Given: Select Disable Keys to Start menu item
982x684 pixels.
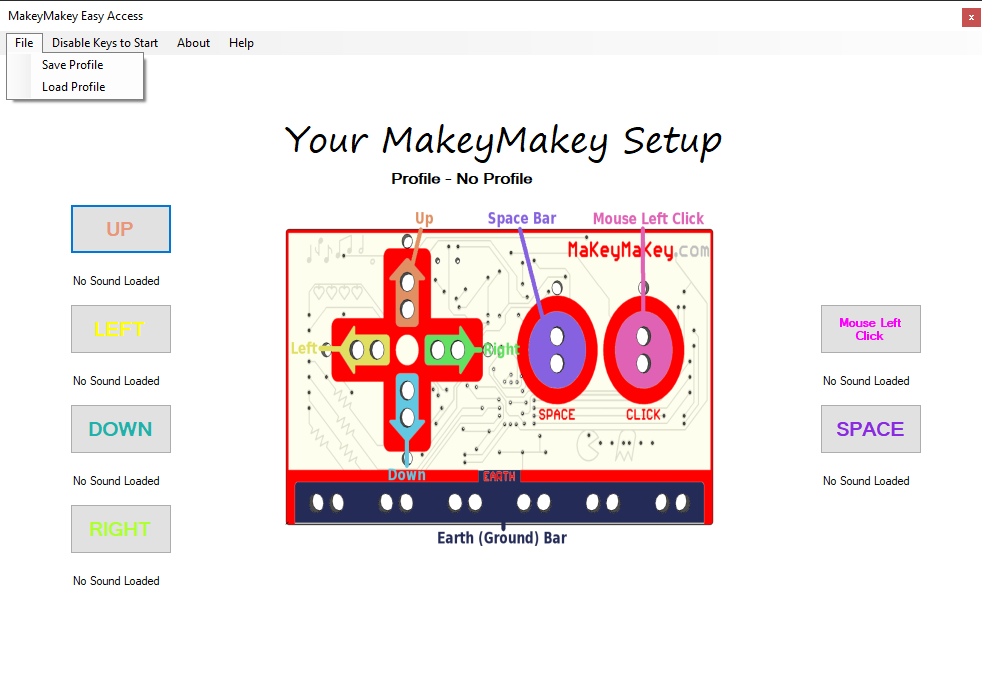Looking at the screenshot, I should pos(105,43).
